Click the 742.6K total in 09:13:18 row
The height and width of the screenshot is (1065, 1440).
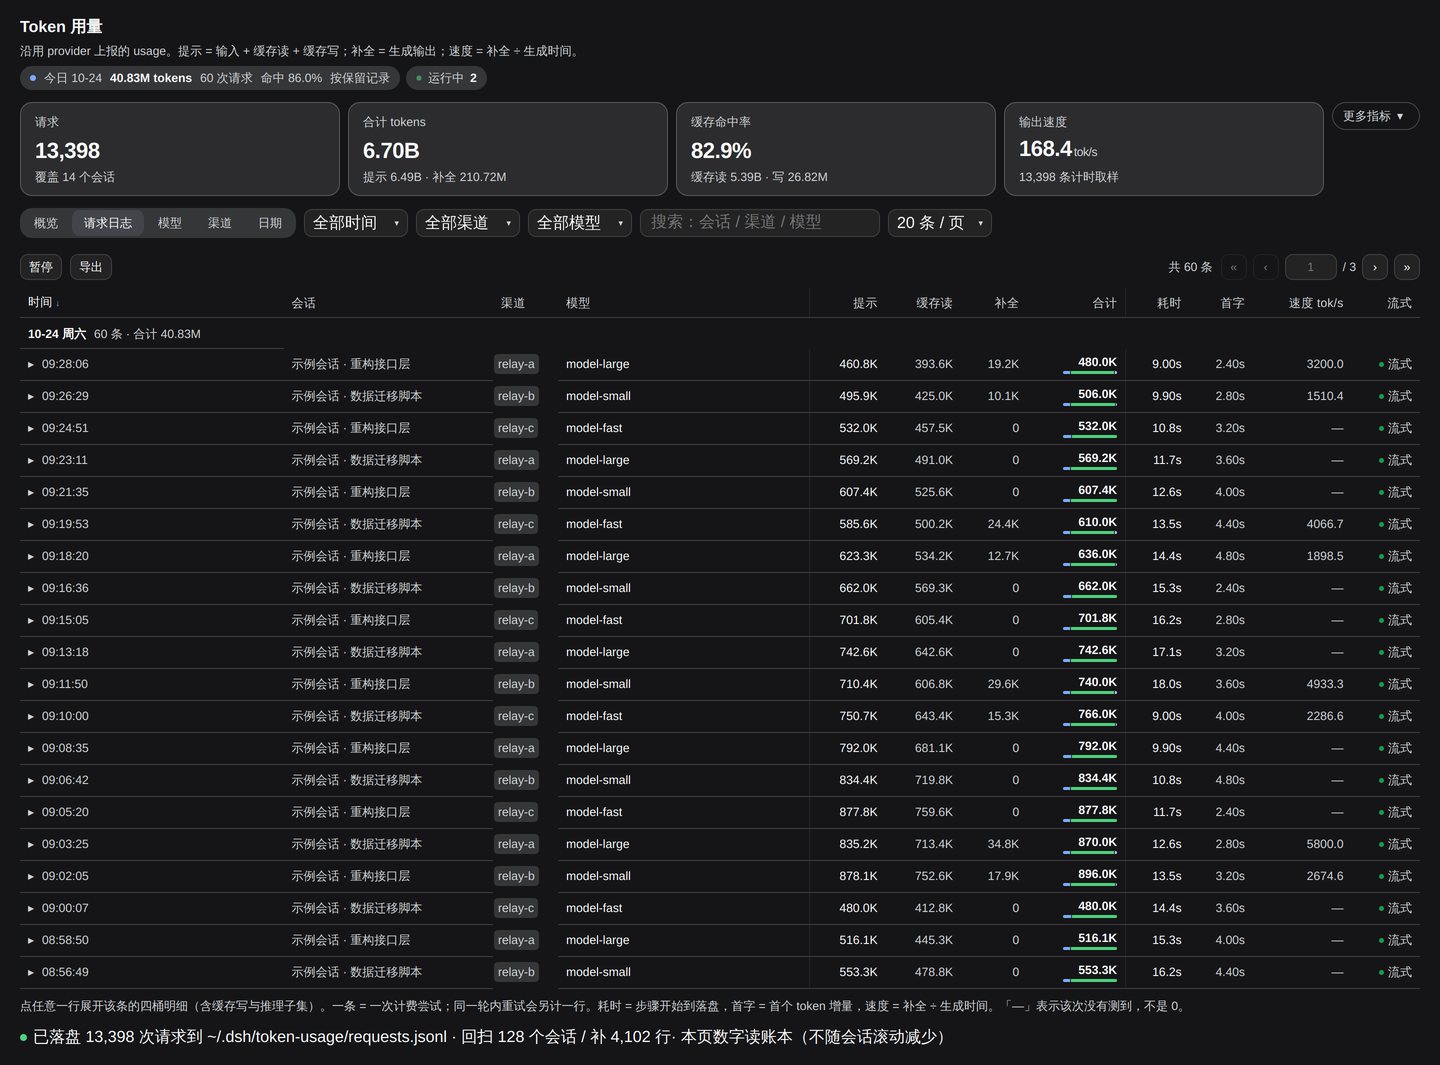point(1097,650)
